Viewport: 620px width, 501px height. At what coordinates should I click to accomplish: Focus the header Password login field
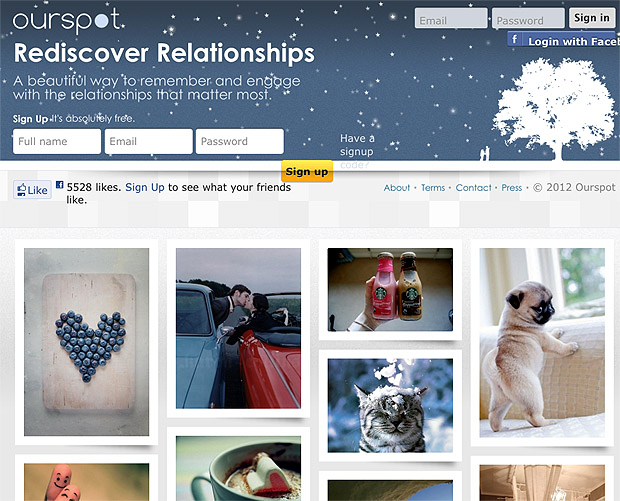pos(528,18)
